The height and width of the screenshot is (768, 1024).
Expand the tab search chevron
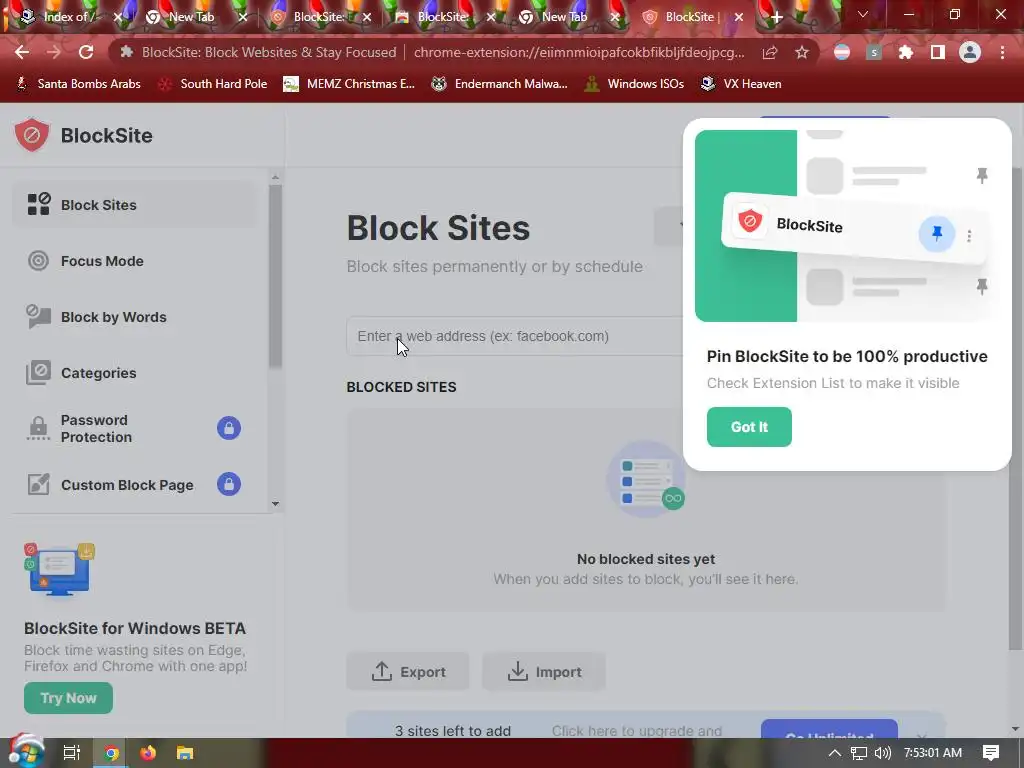(x=863, y=14)
